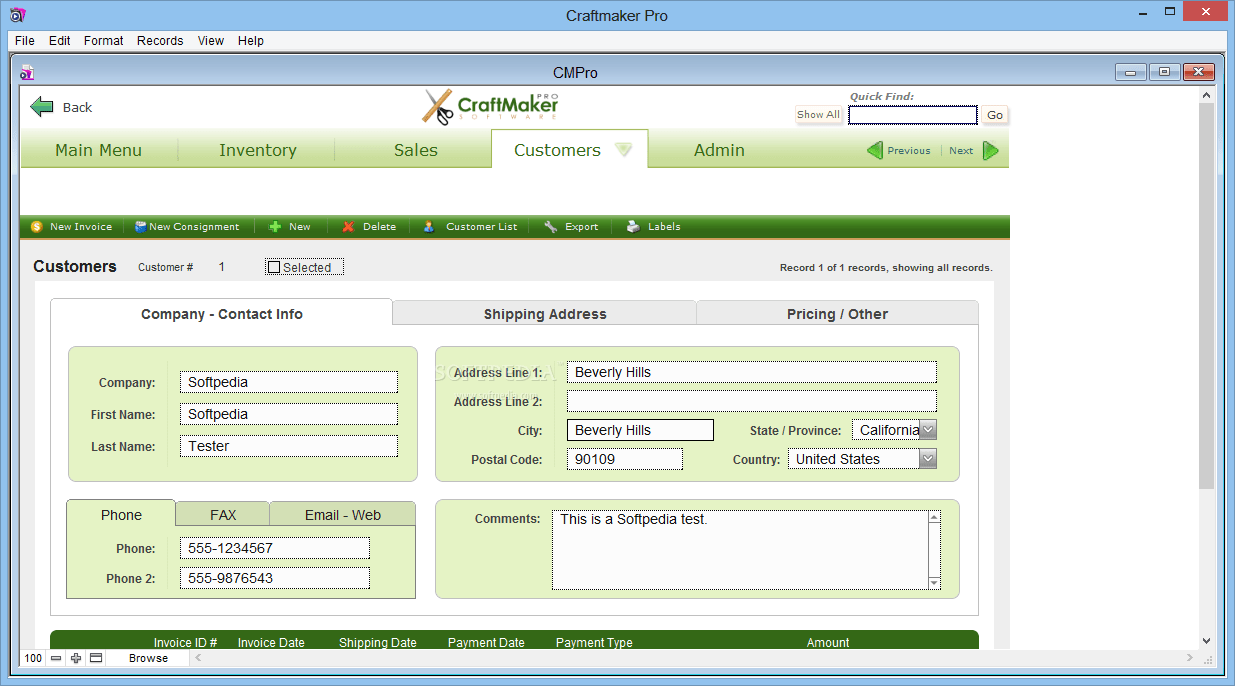The width and height of the screenshot is (1235, 686).
Task: Click the Show All button
Action: 818,115
